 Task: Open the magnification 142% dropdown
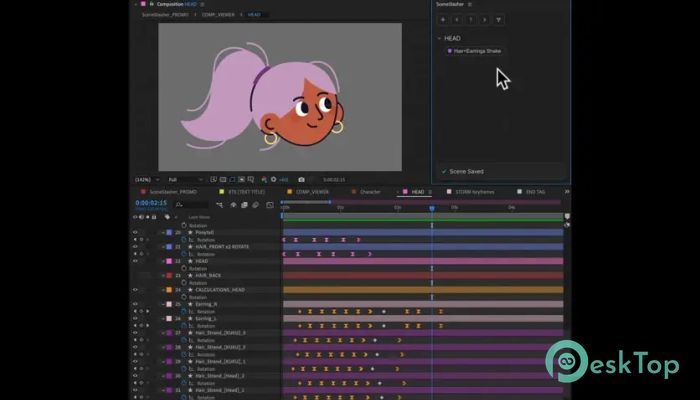[x=147, y=179]
